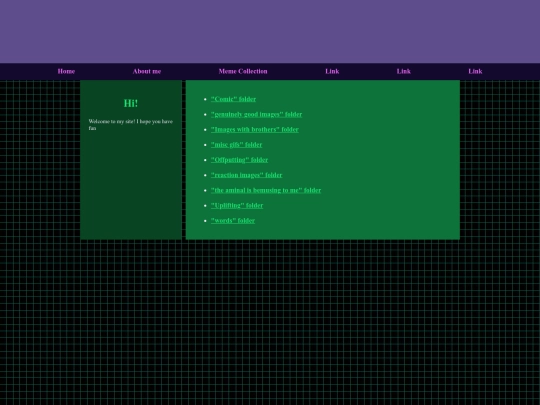Go to the Home nav link
The width and height of the screenshot is (540, 405).
pyautogui.click(x=66, y=71)
